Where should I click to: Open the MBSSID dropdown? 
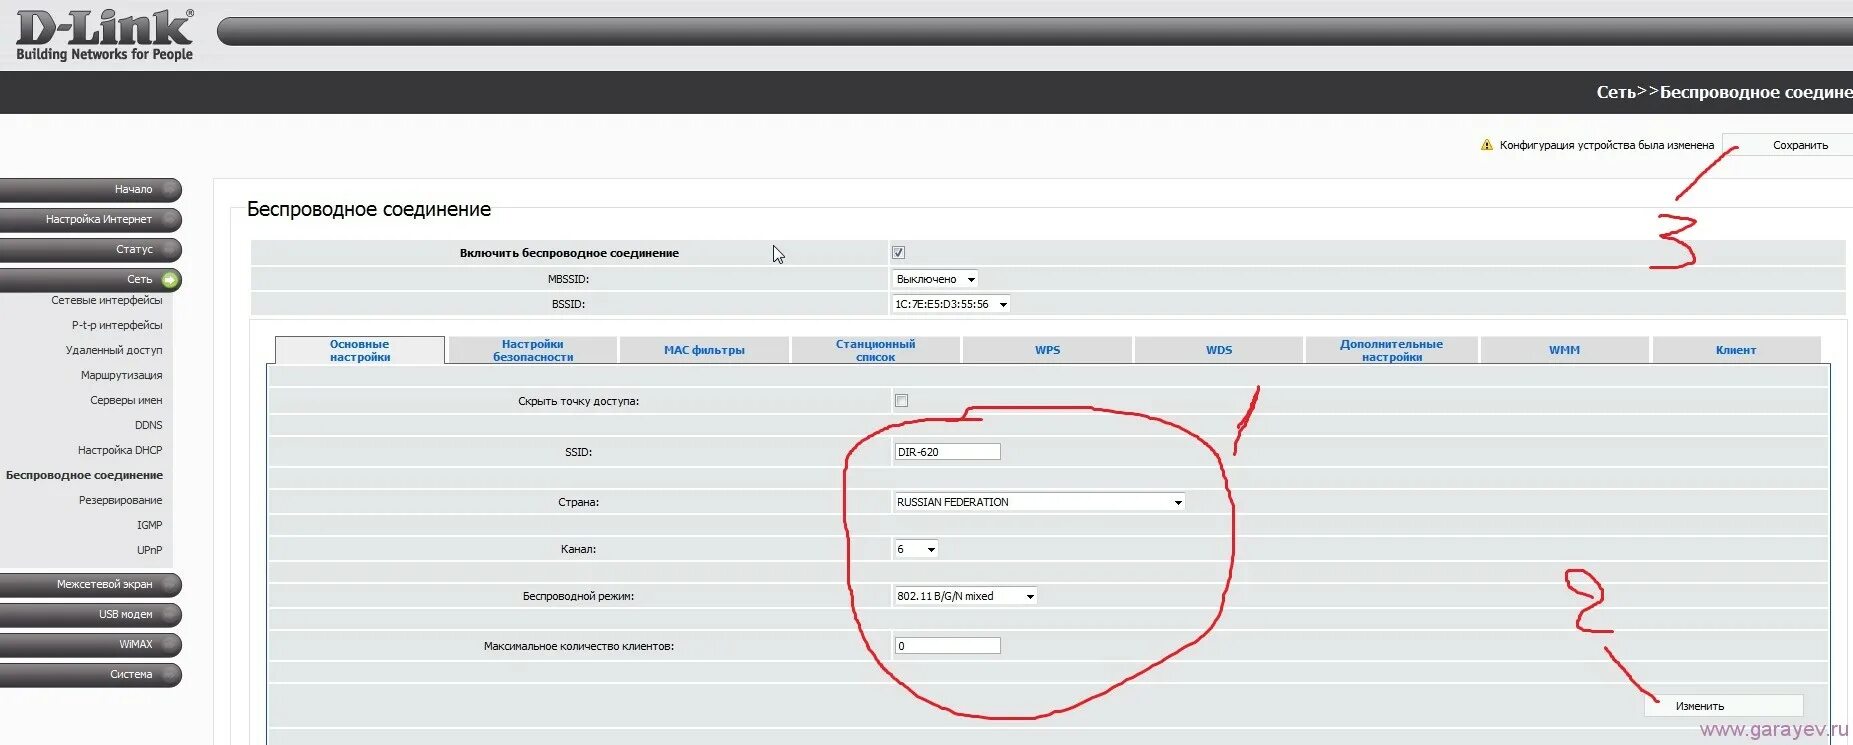pos(935,279)
